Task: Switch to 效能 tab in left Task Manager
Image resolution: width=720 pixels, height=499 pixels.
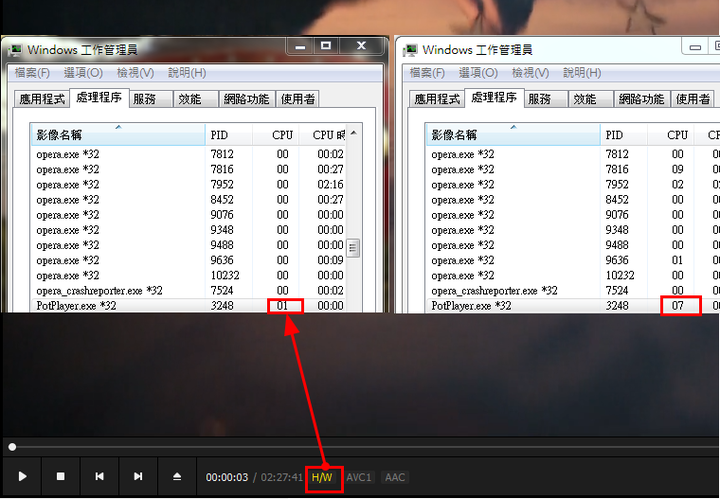Action: coord(195,99)
